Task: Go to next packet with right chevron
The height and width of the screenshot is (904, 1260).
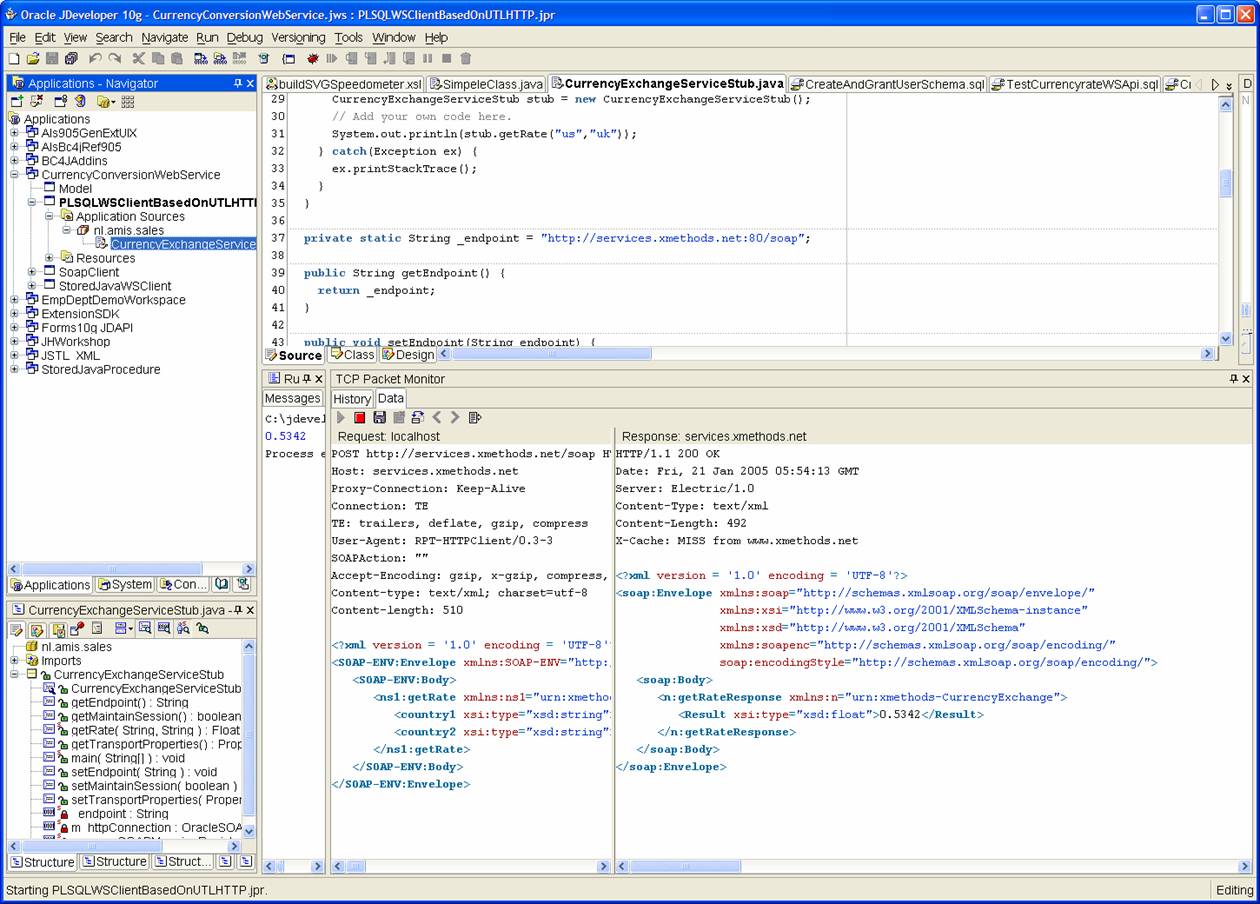Action: 455,417
